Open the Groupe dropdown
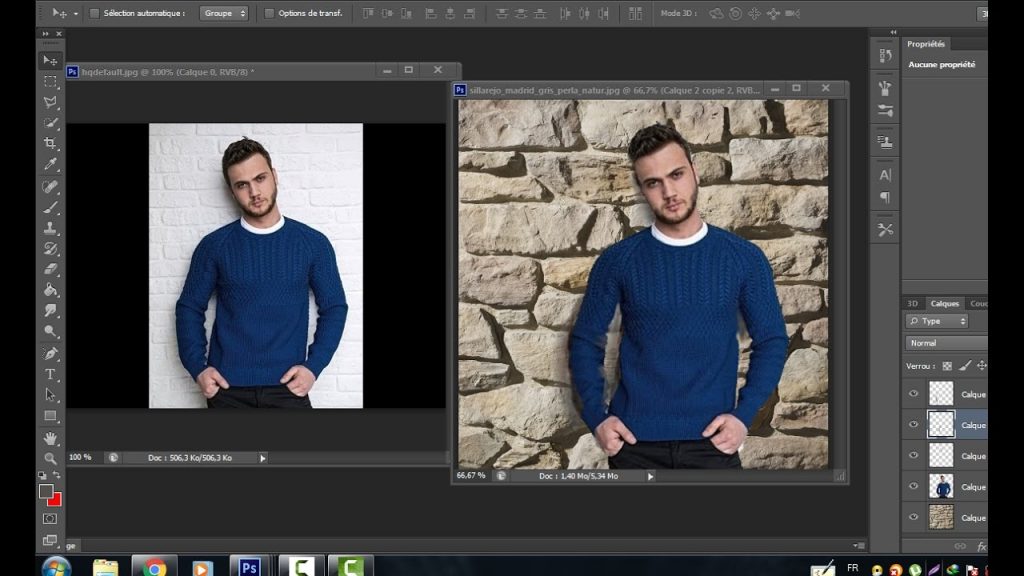This screenshot has width=1024, height=576. click(x=224, y=13)
